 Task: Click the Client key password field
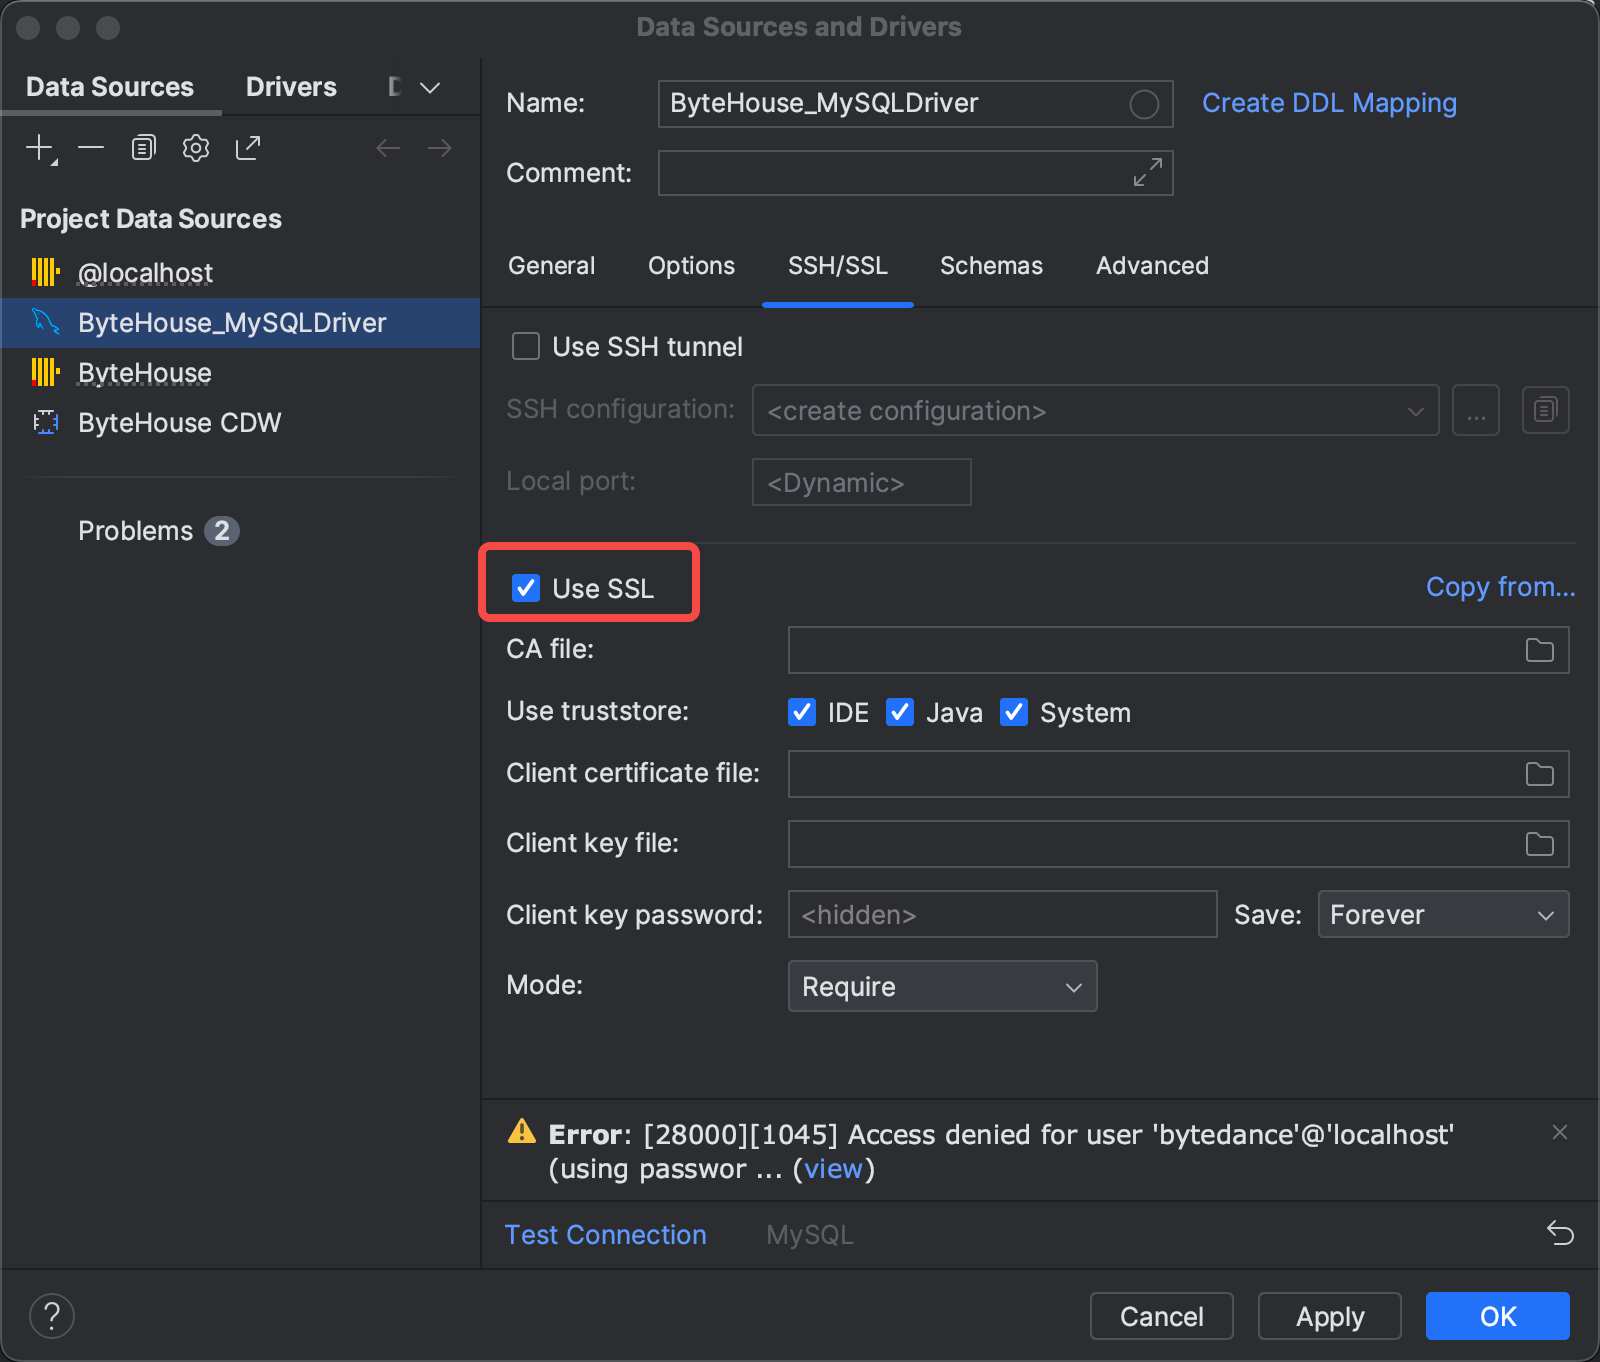coord(1002,914)
